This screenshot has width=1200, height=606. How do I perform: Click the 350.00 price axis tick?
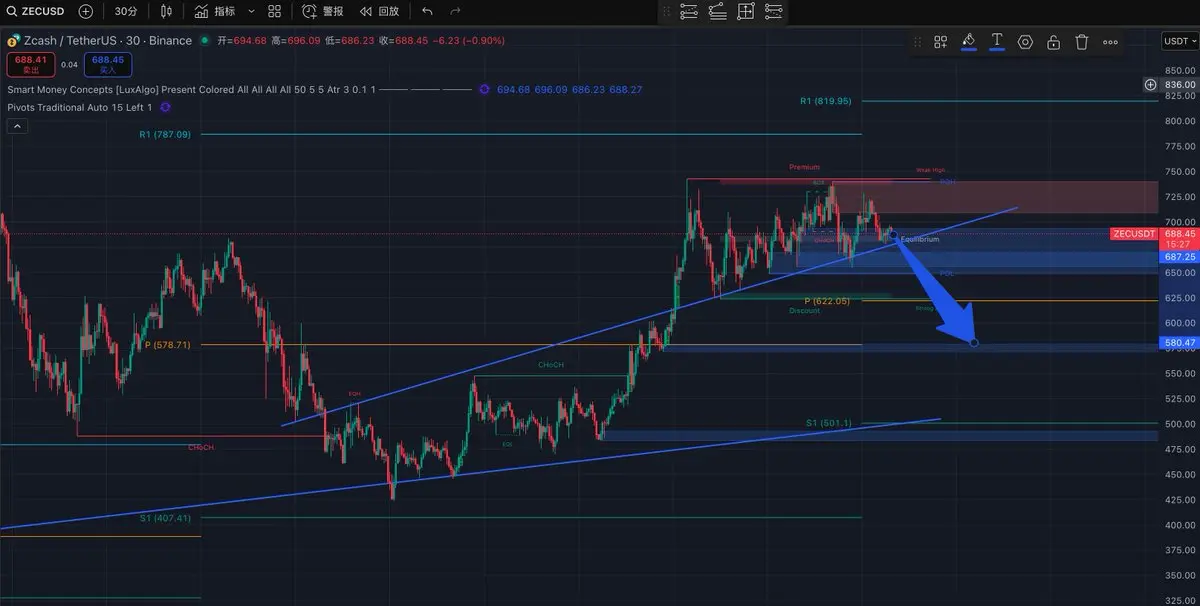tap(1180, 576)
